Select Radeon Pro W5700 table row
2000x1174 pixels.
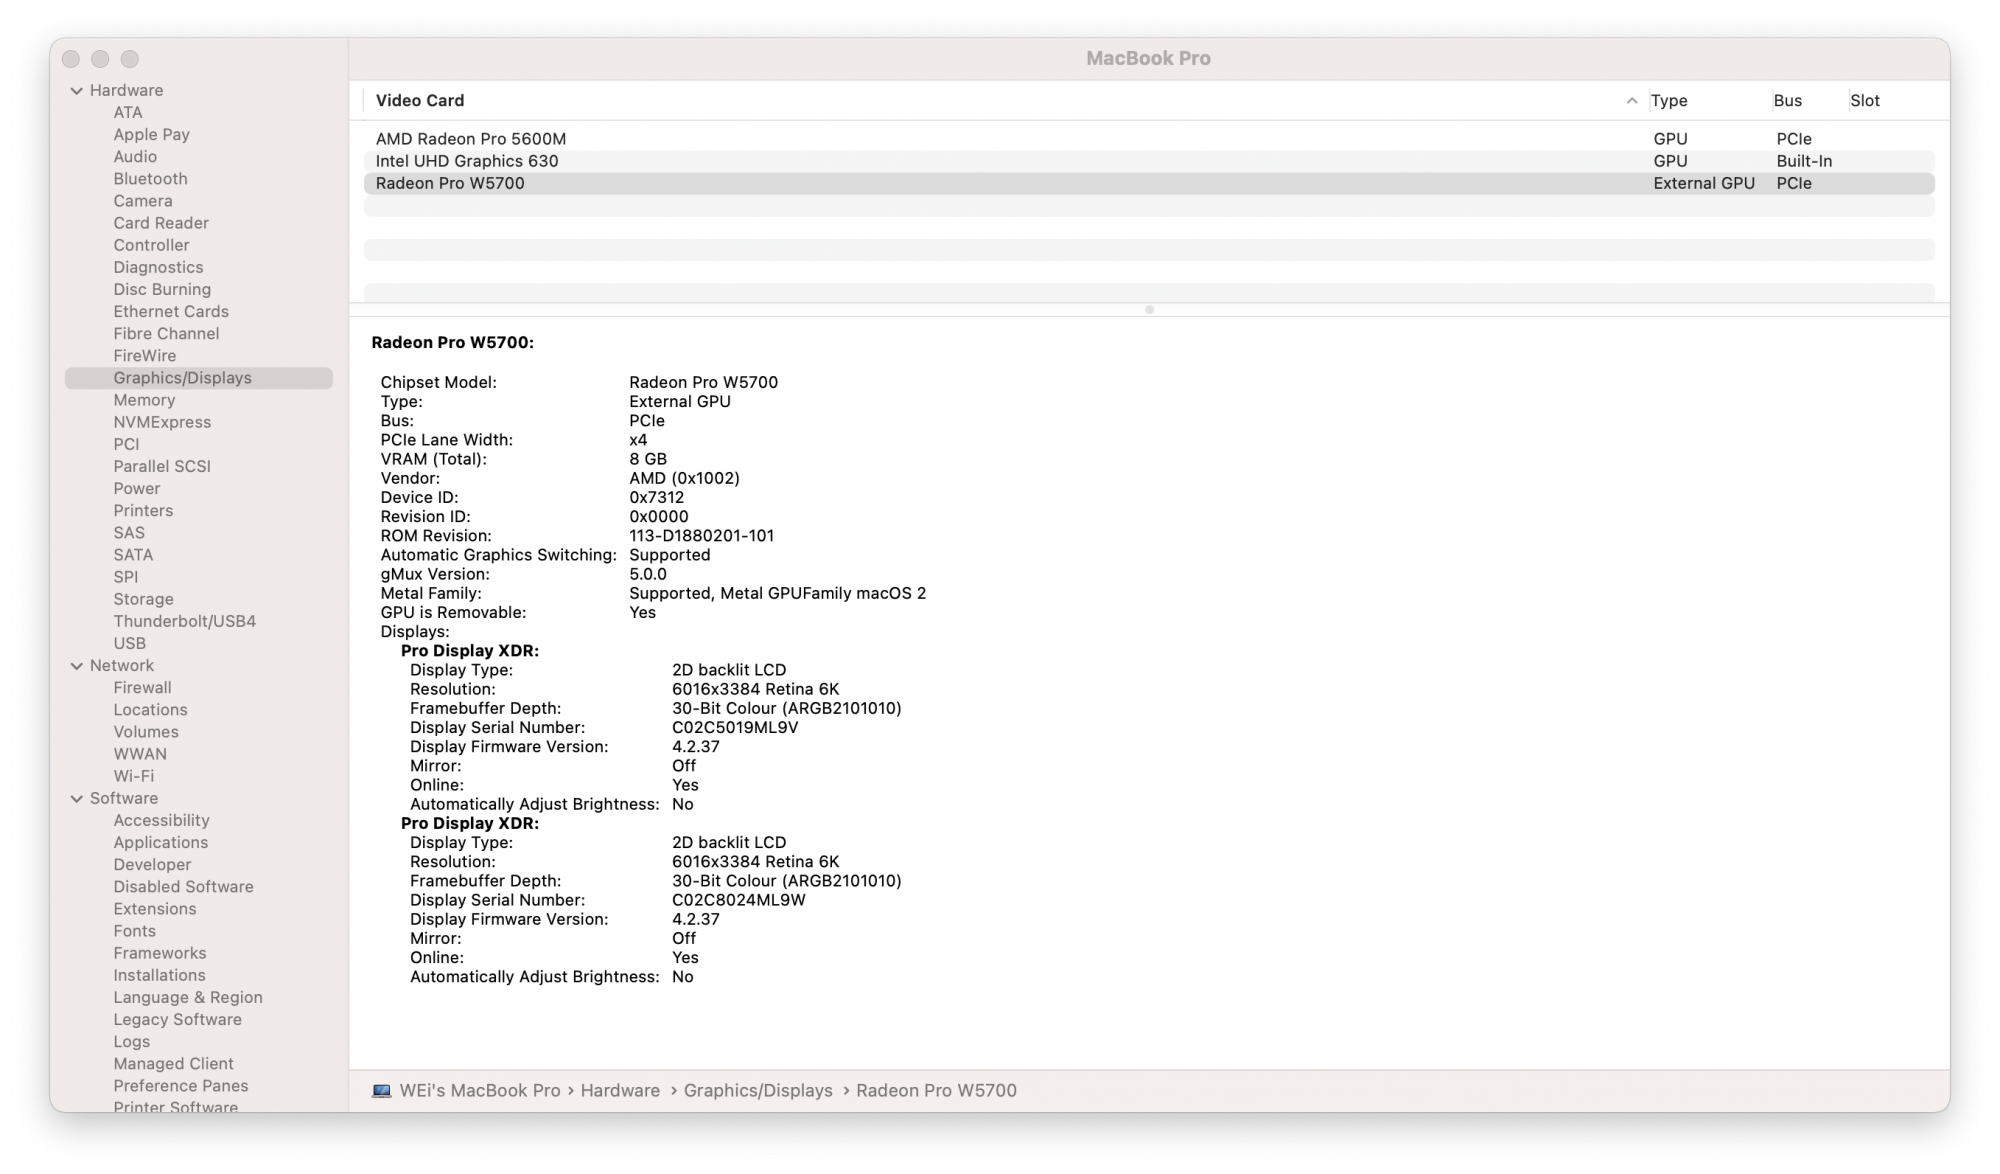tap(1149, 184)
